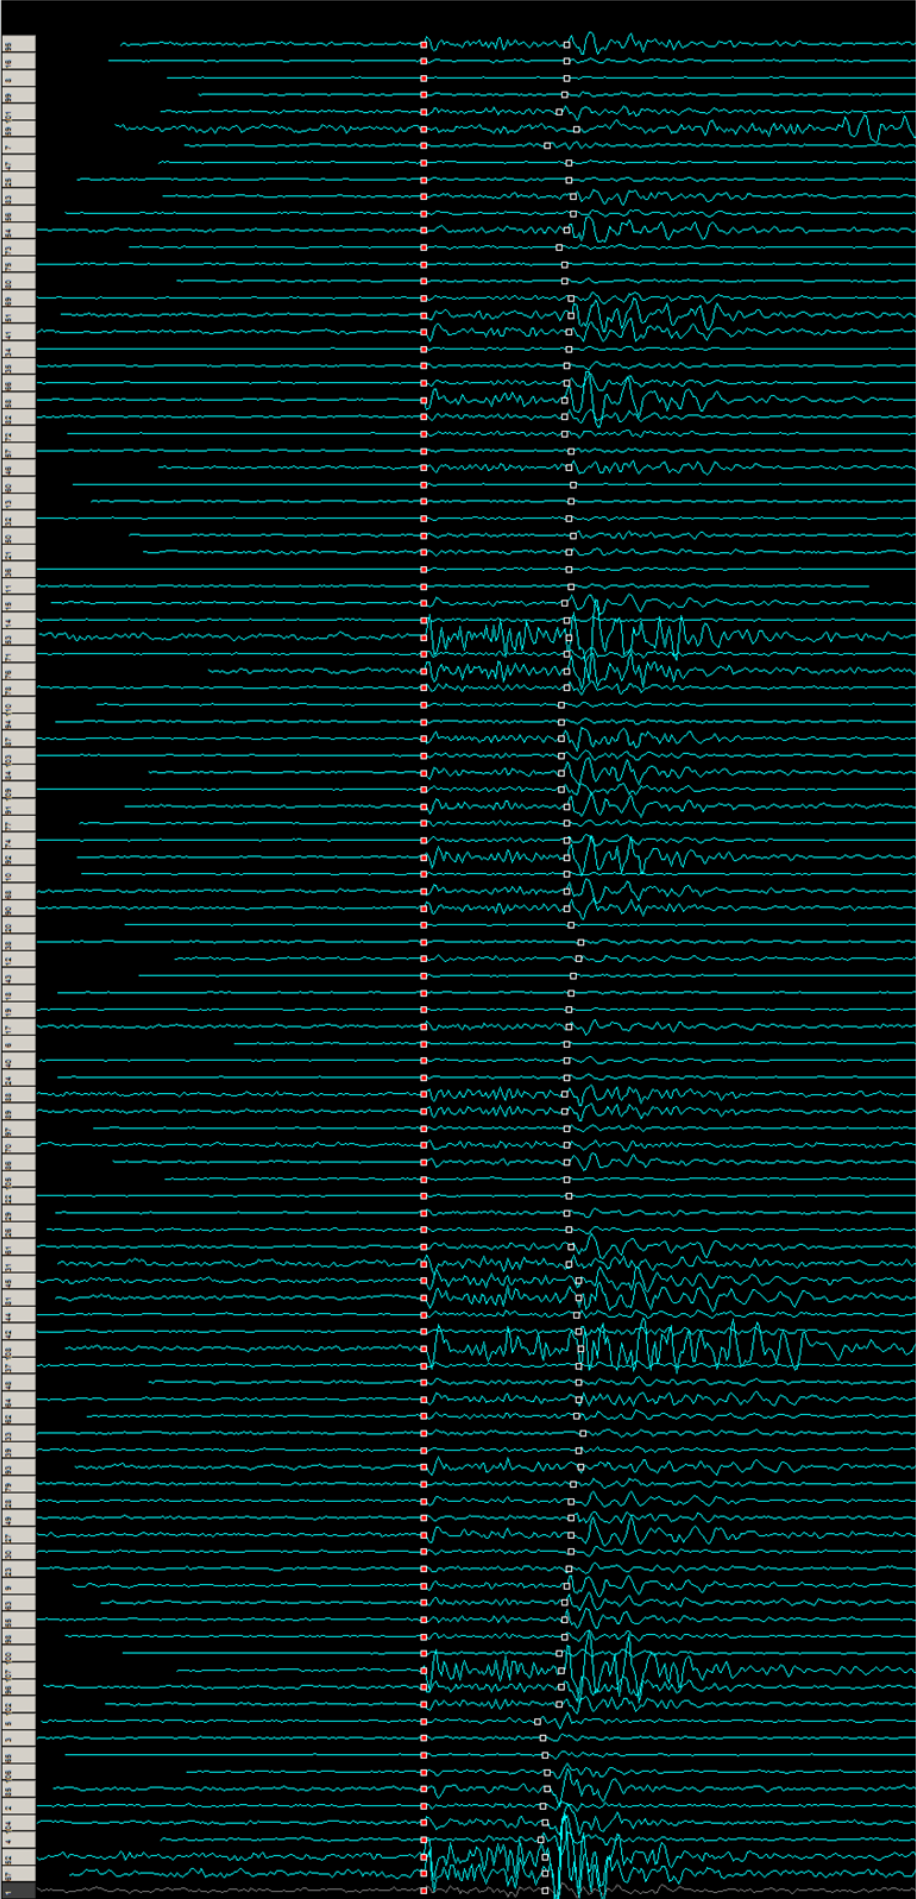Select the trace label numbered 4

tap(18, 1839)
